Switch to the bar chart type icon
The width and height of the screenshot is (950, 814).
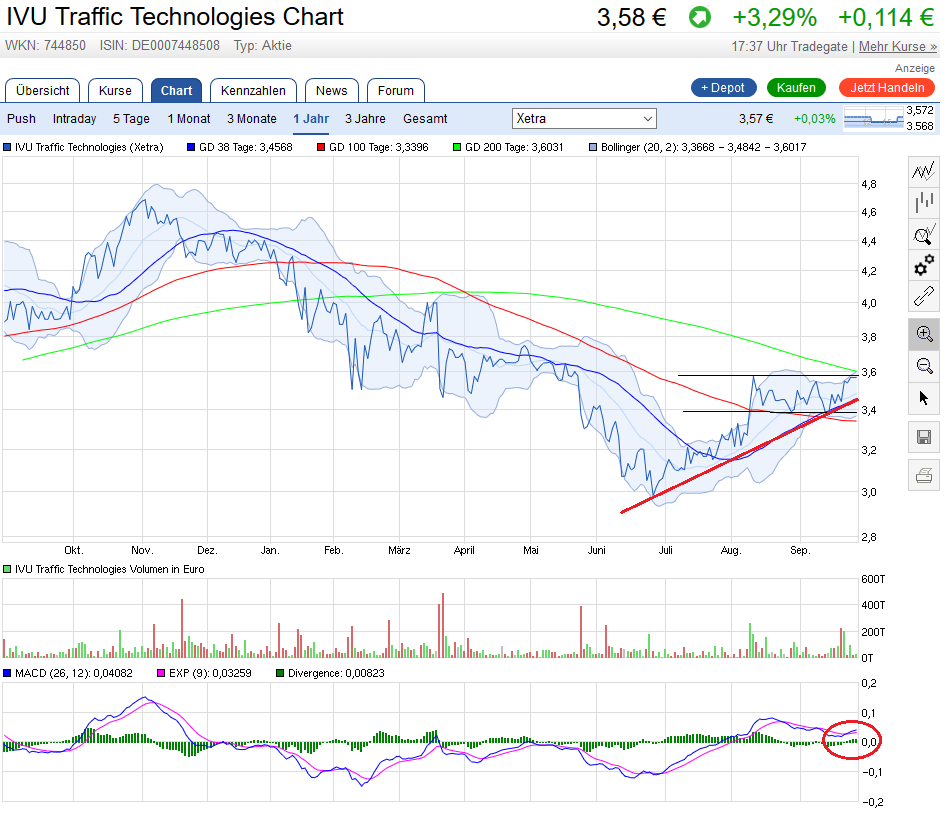[924, 203]
